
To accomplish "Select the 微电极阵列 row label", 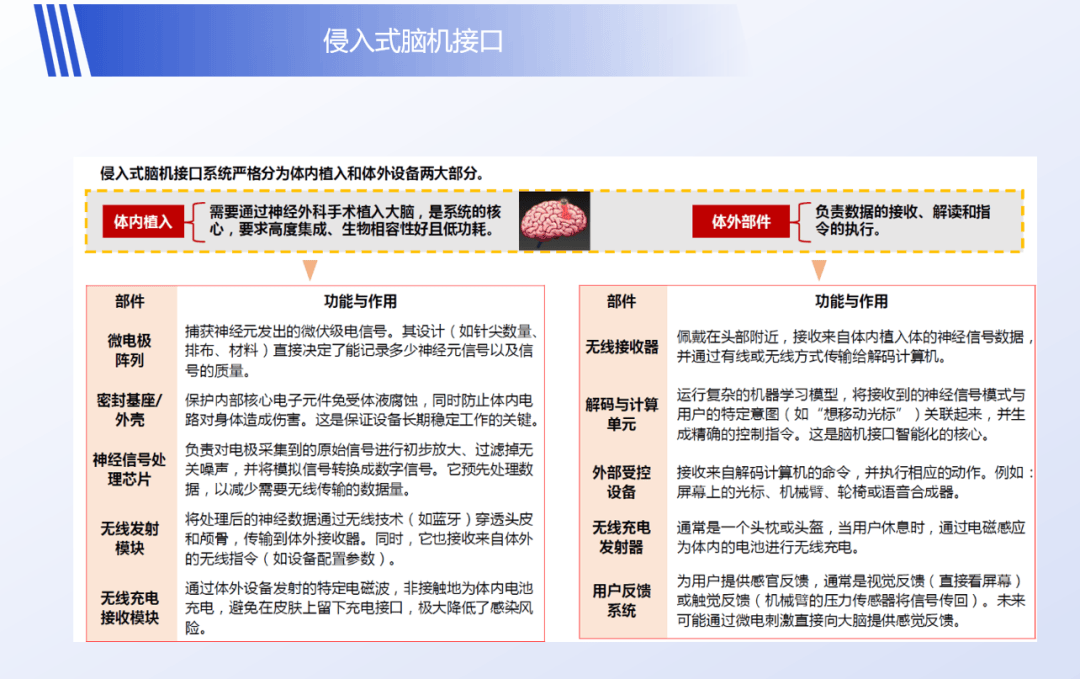I will click(x=129, y=351).
